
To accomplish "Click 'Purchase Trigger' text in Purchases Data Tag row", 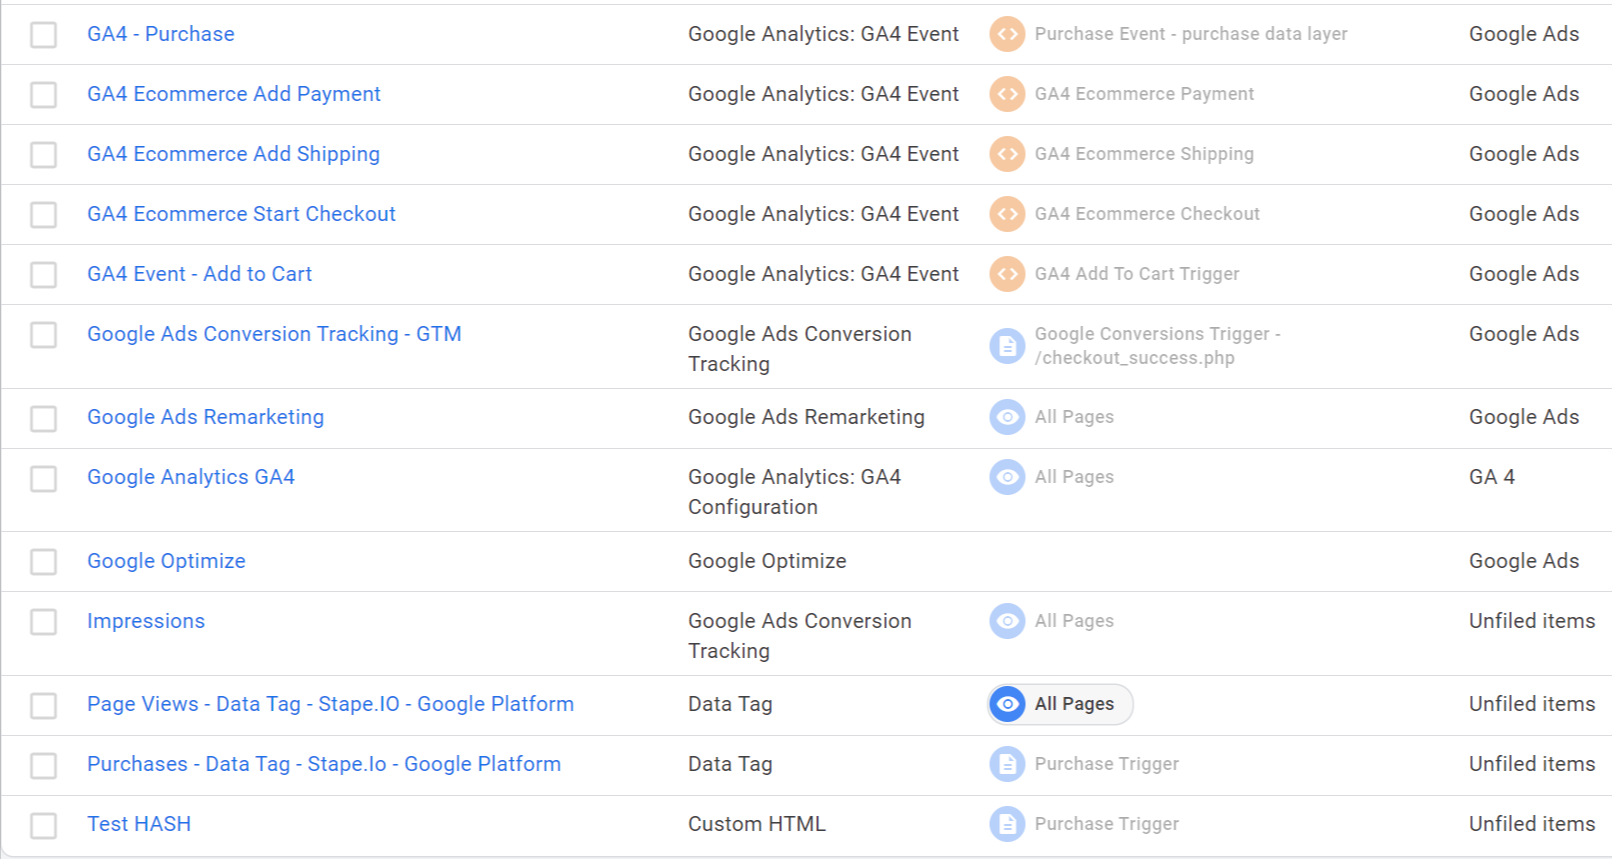I will [1107, 764].
